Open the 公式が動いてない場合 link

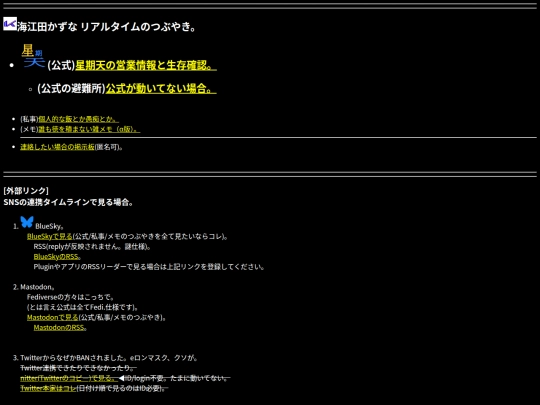coord(161,89)
